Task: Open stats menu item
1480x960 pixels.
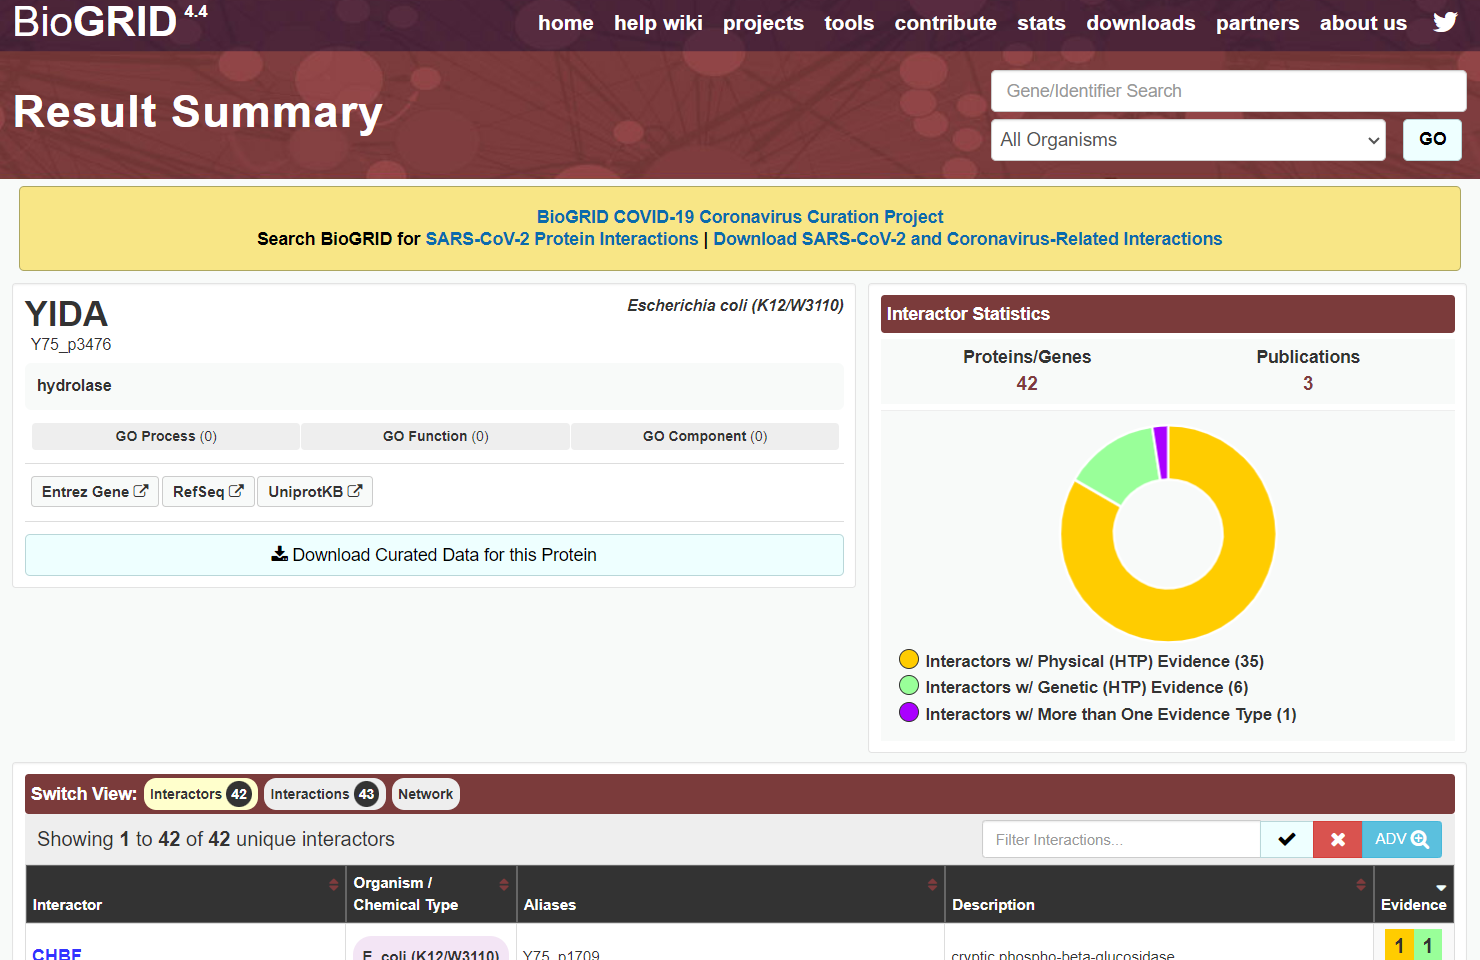Action: tap(1041, 23)
